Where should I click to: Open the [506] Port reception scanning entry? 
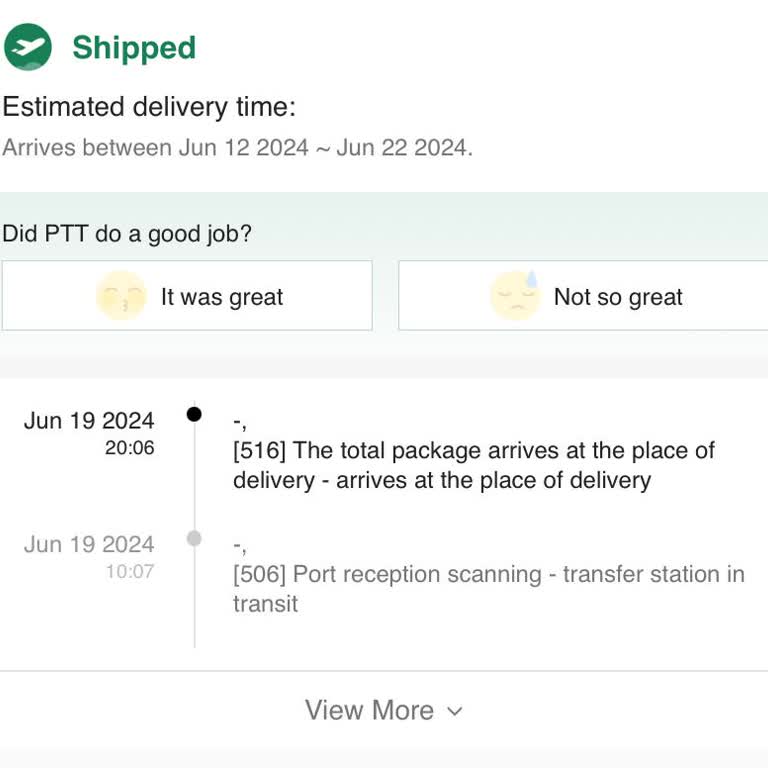coord(488,589)
